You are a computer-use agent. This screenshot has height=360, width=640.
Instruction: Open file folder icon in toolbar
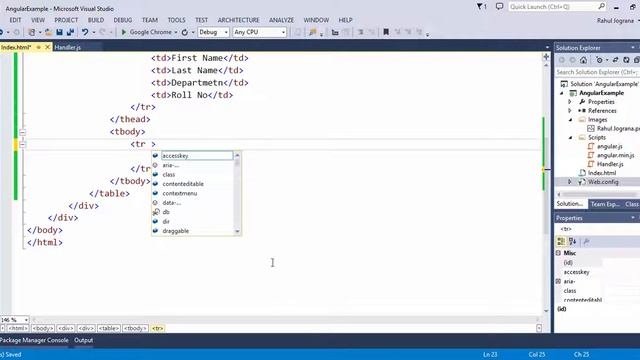pos(48,32)
